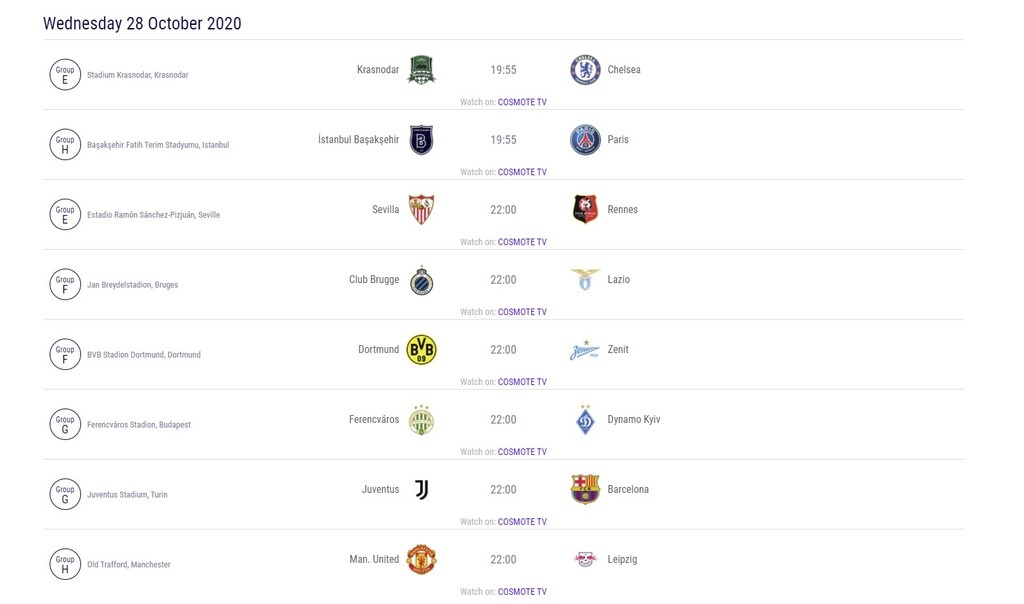Viewport: 1024px width, 604px height.
Task: Select the Rennes club crest
Action: 585,210
